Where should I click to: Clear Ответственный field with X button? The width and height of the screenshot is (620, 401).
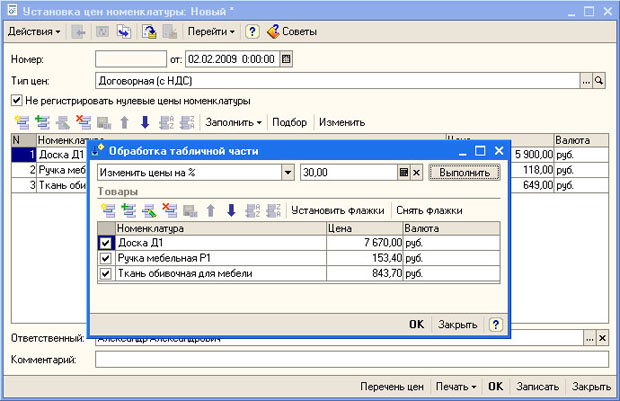602,339
